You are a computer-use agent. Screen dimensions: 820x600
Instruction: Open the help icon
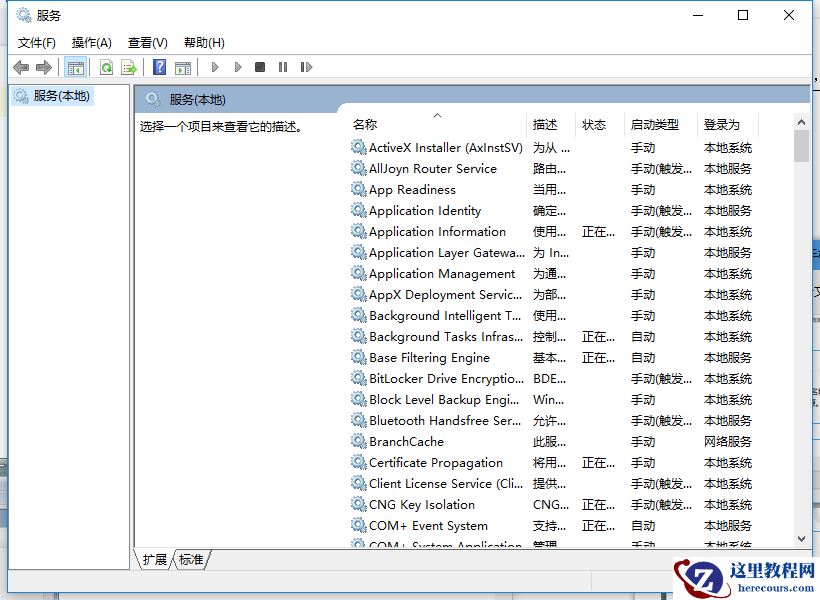(160, 67)
